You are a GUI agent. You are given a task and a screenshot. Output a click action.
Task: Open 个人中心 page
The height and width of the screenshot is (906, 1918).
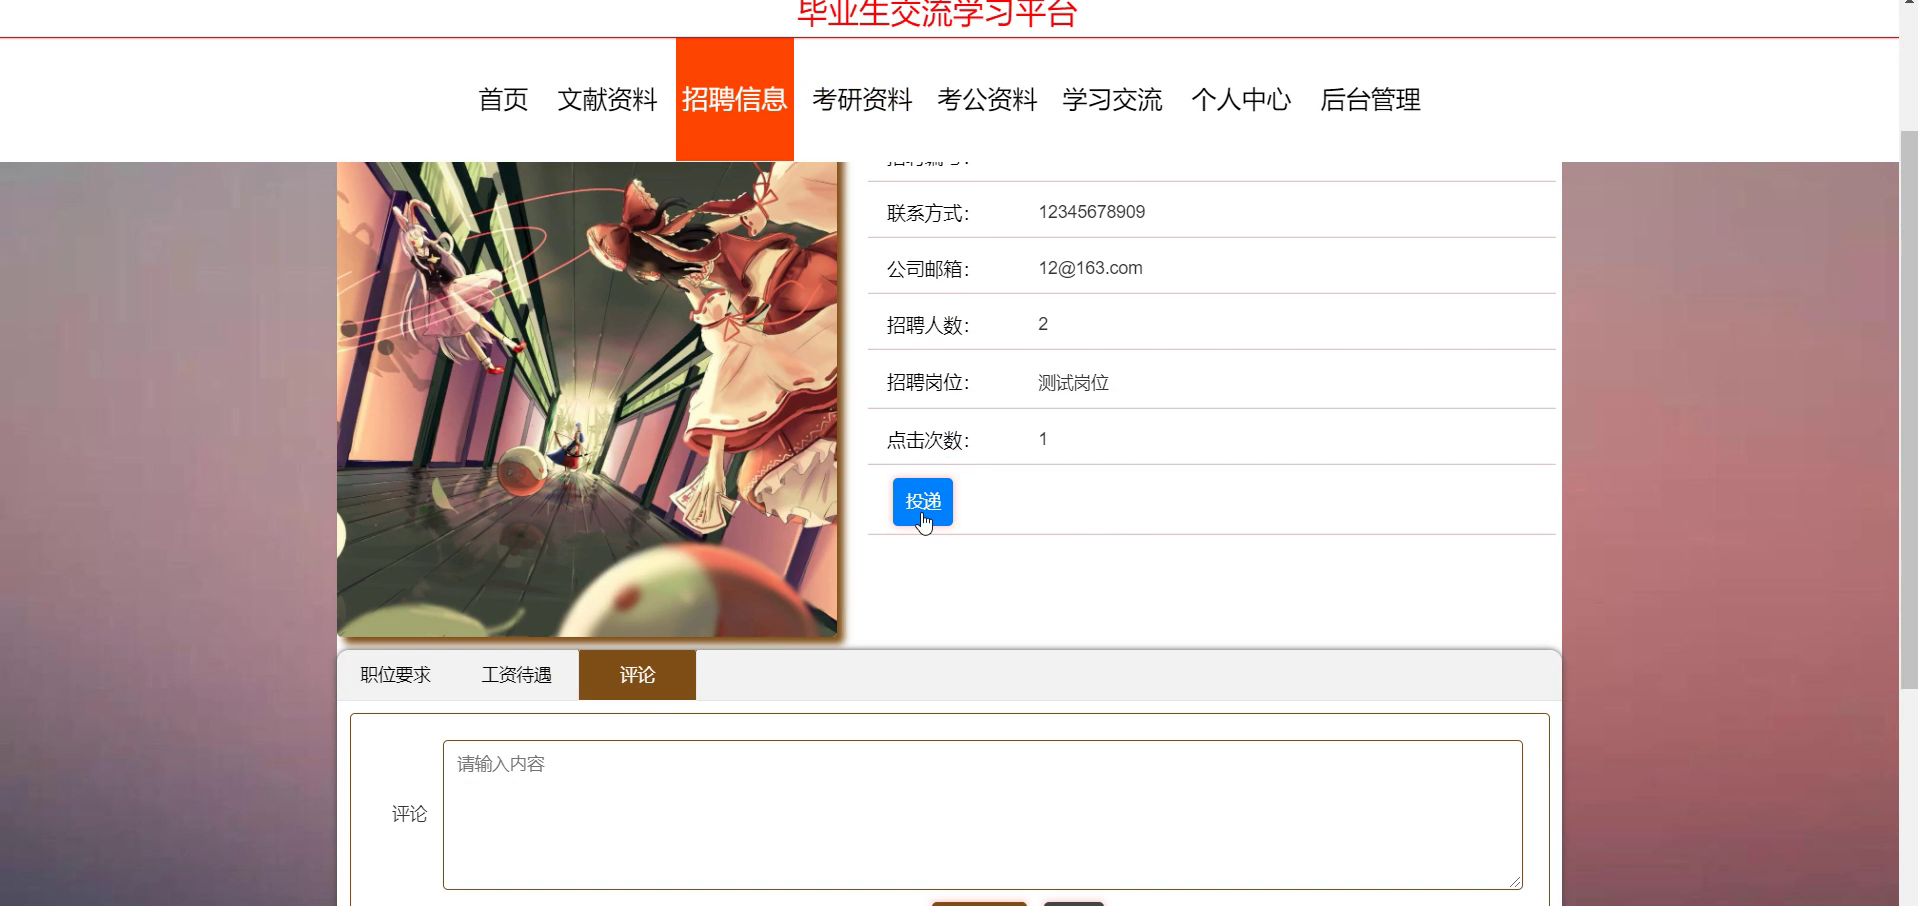click(x=1241, y=100)
